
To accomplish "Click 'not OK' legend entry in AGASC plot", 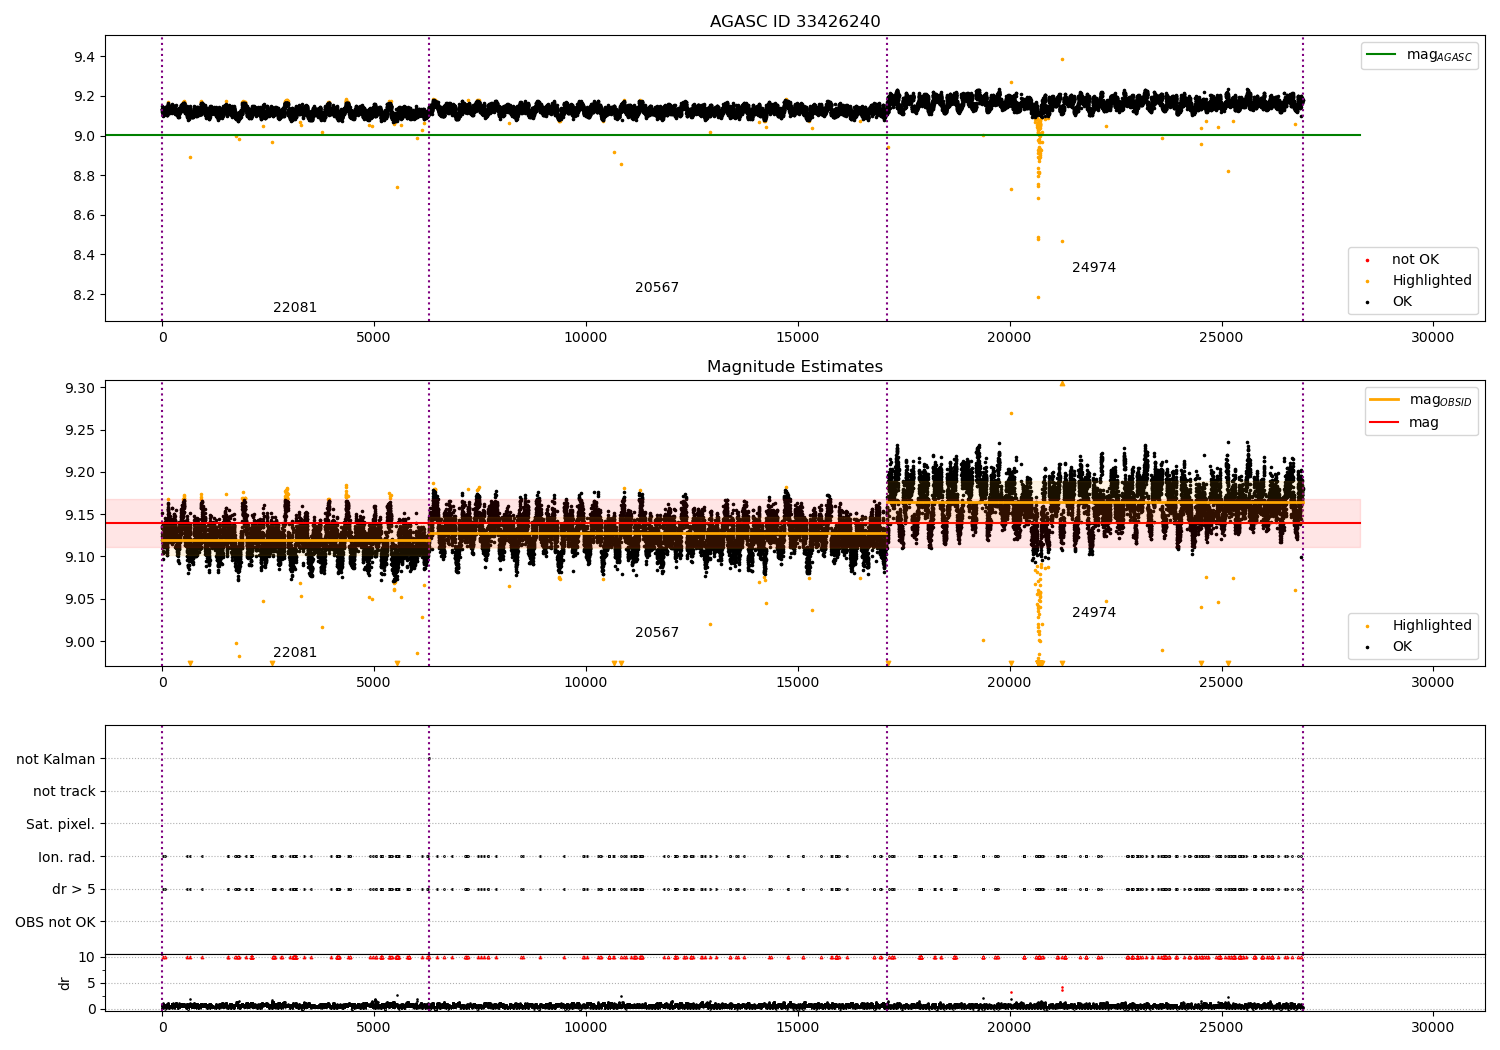I will click(1415, 260).
